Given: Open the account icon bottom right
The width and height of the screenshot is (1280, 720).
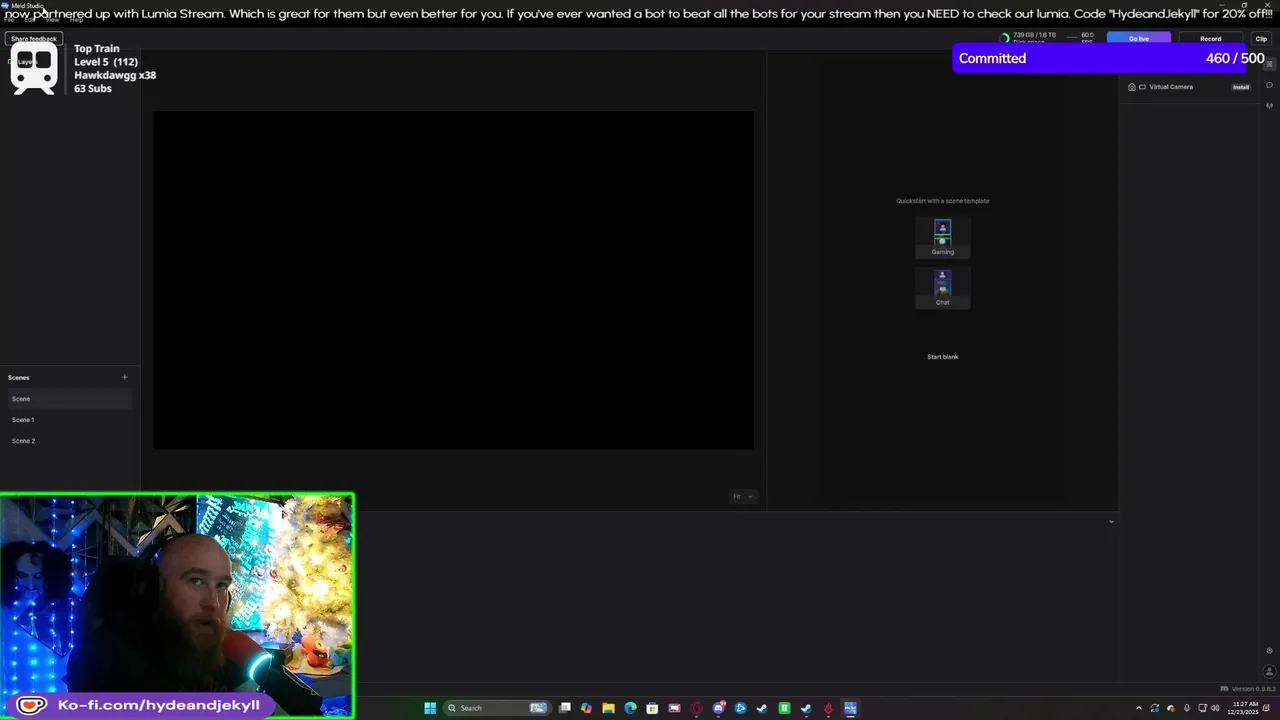Looking at the screenshot, I should (1269, 671).
